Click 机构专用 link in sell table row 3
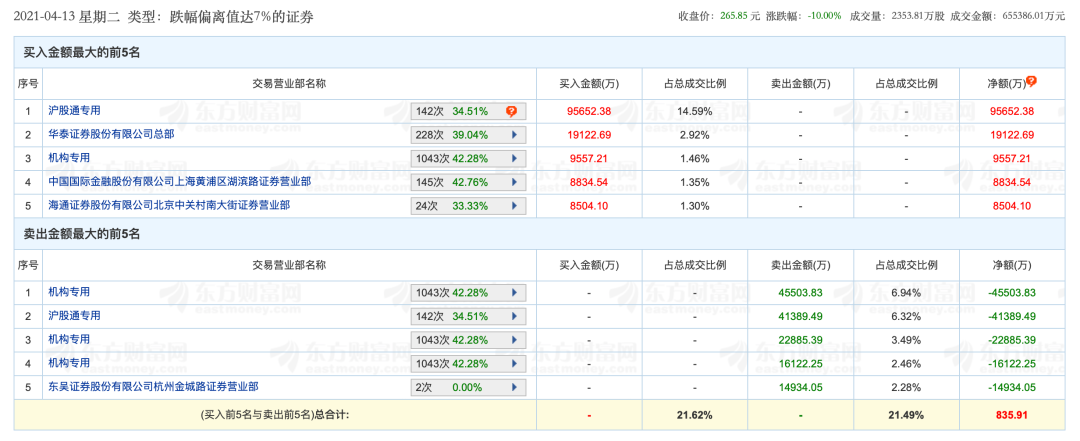This screenshot has width=1080, height=441. coord(69,339)
